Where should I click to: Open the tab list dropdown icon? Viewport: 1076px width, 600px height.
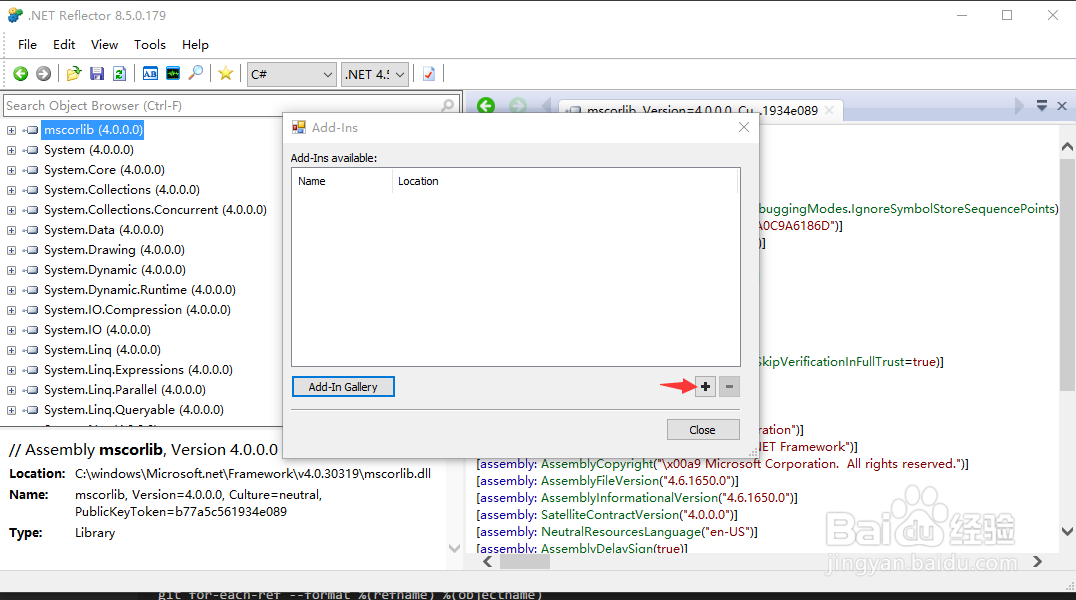(x=1042, y=106)
